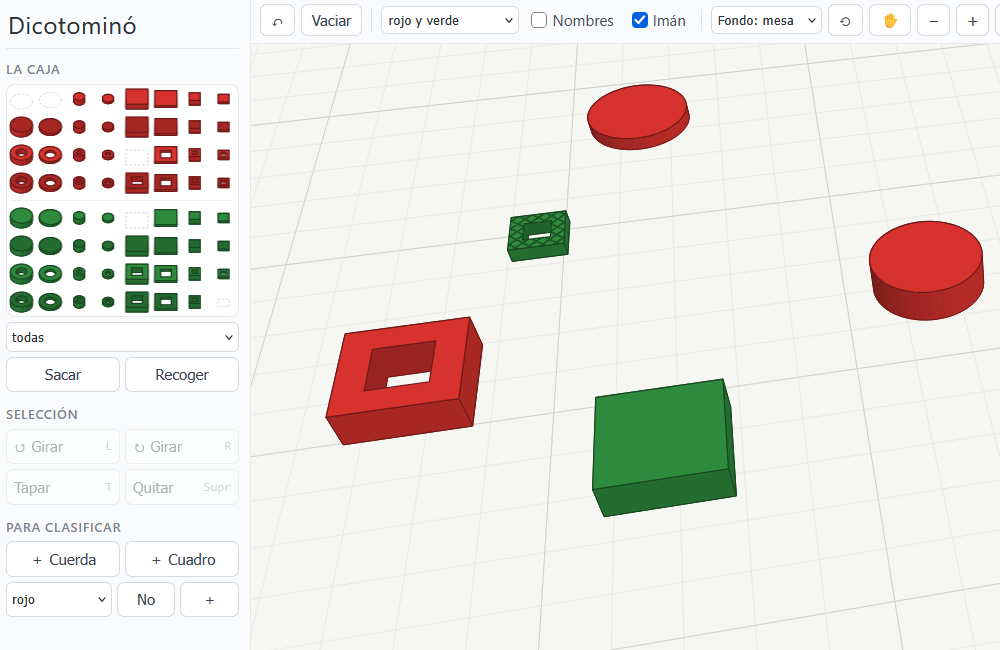Click the undo arrow in the toolbar
Image resolution: width=1000 pixels, height=650 pixels.
[277, 20]
